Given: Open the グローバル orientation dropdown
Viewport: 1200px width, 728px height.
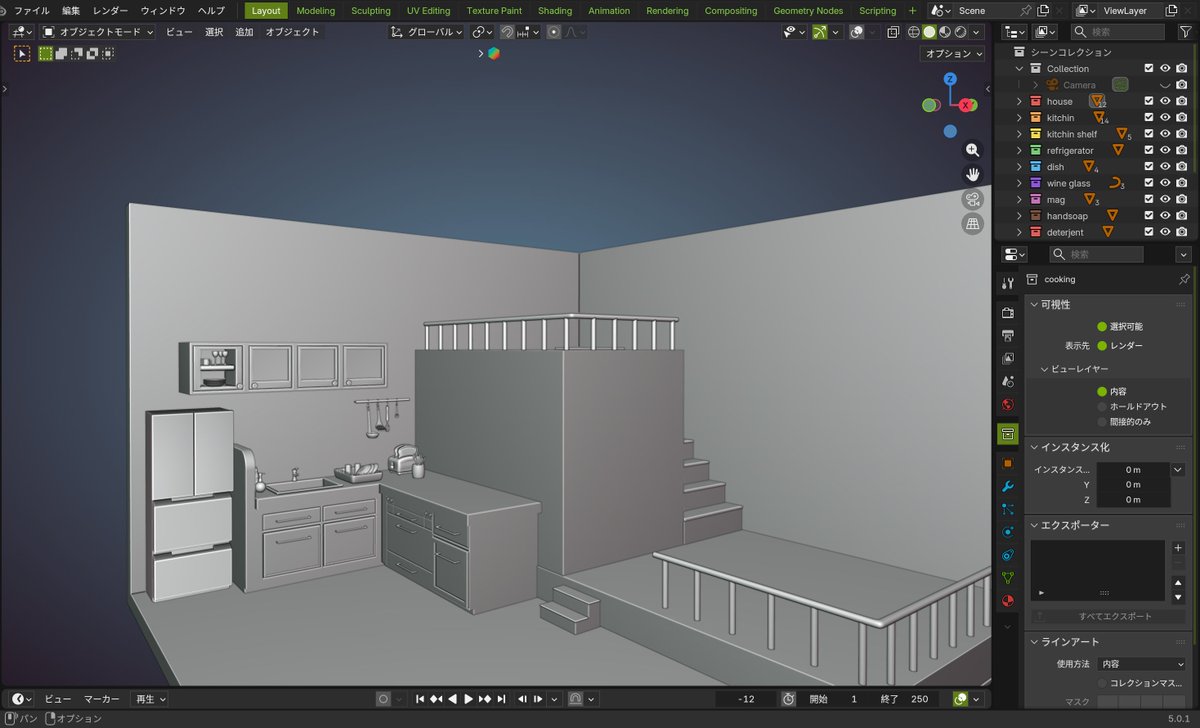Looking at the screenshot, I should [427, 32].
